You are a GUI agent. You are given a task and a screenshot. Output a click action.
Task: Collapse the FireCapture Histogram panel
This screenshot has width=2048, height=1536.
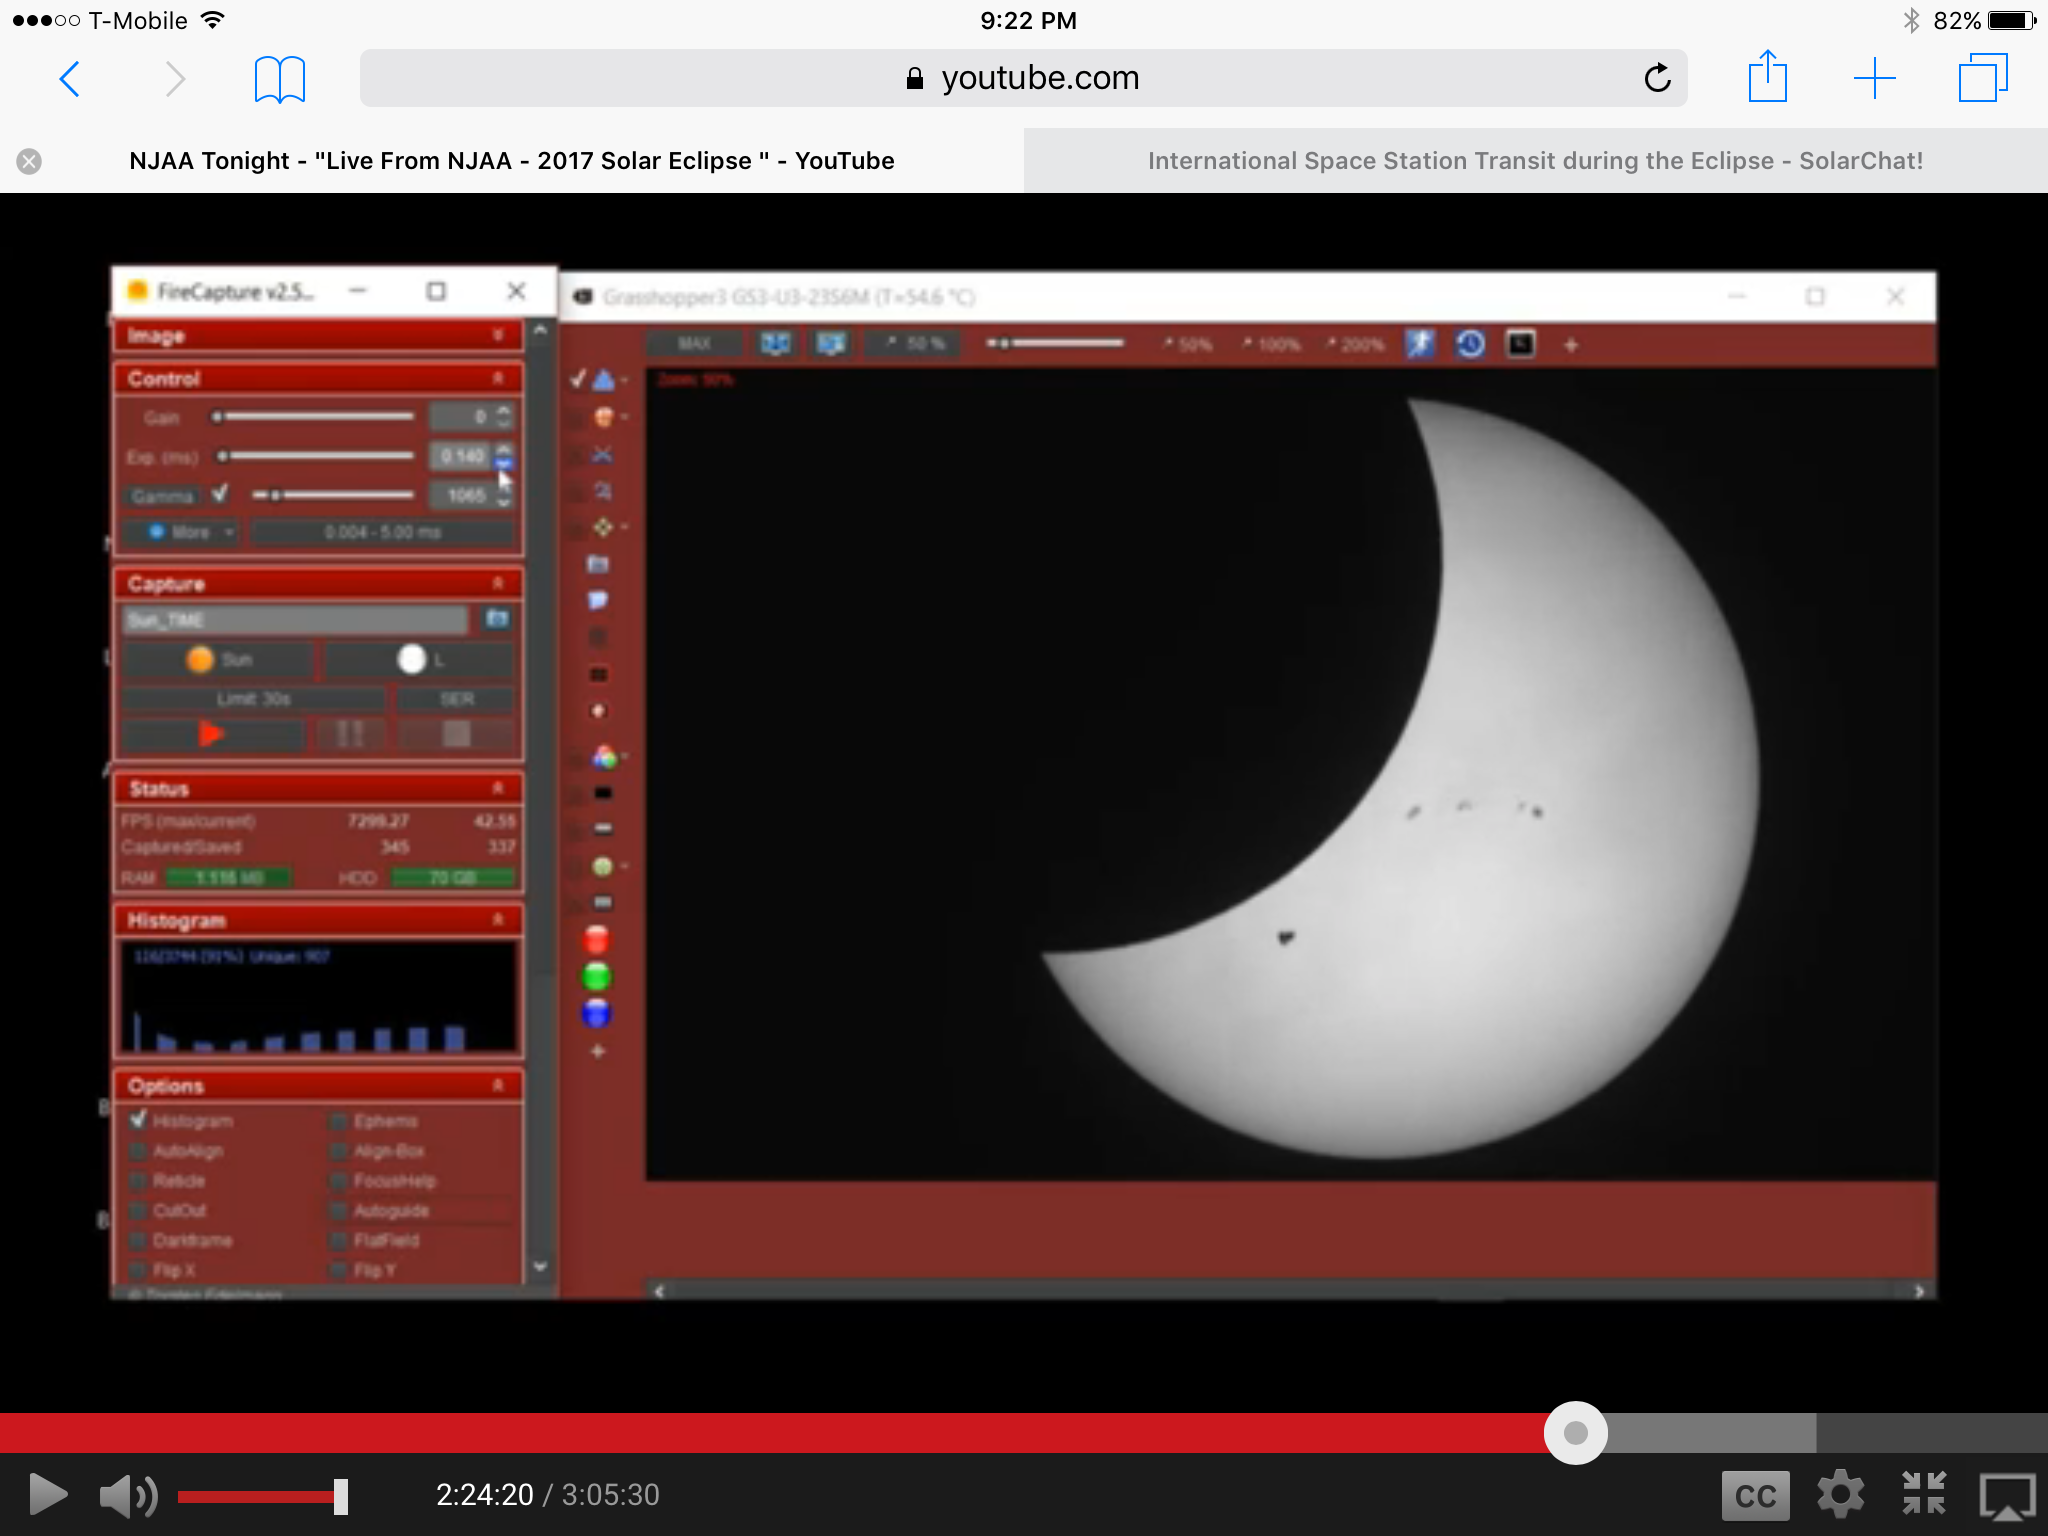coord(498,919)
